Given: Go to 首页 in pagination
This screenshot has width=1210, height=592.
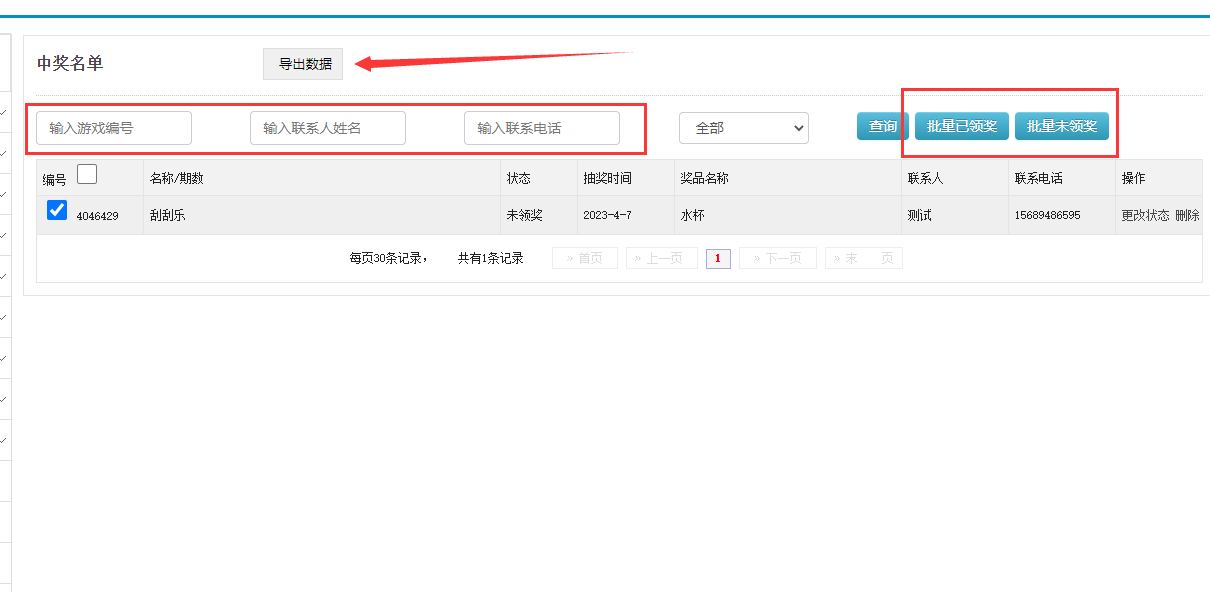Looking at the screenshot, I should pyautogui.click(x=585, y=258).
